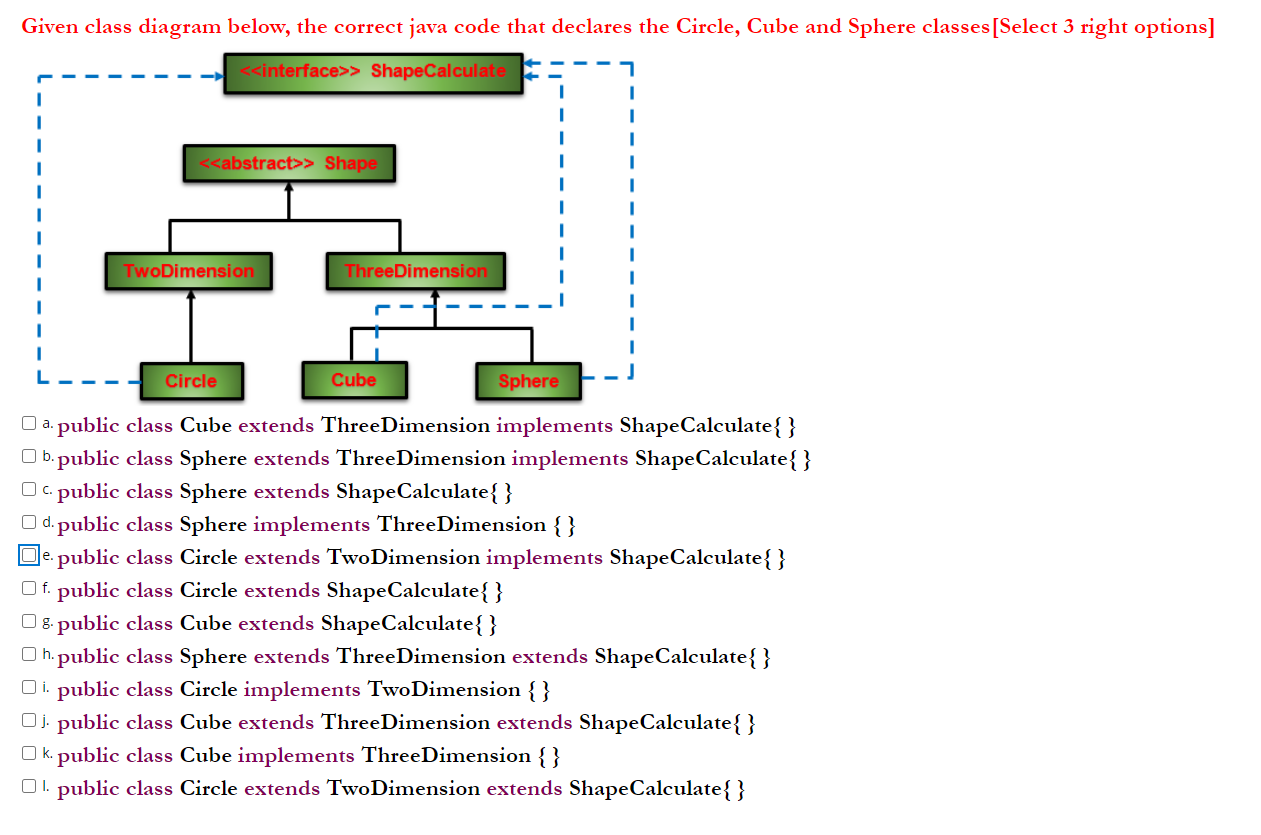The height and width of the screenshot is (835, 1261).
Task: Check option f Circle extends ShapeCalculate
Action: tap(29, 588)
